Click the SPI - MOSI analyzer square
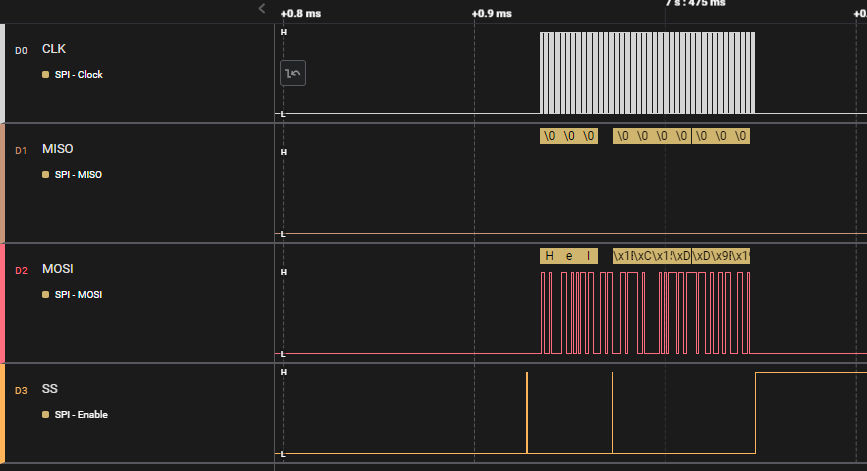 [45, 295]
